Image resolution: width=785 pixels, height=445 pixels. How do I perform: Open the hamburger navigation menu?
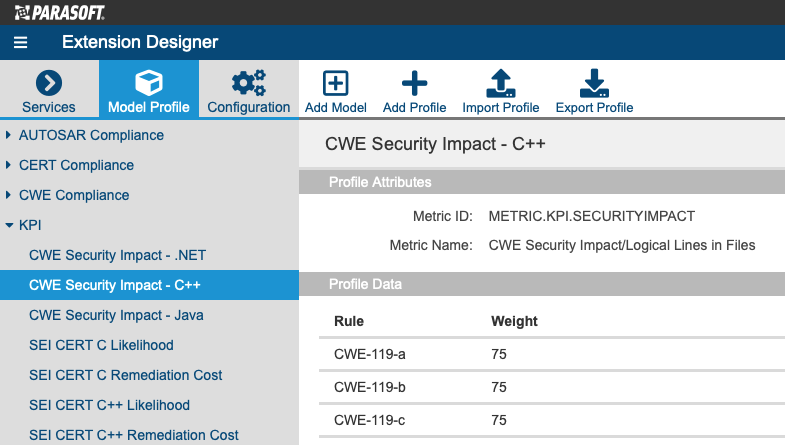pos(21,42)
